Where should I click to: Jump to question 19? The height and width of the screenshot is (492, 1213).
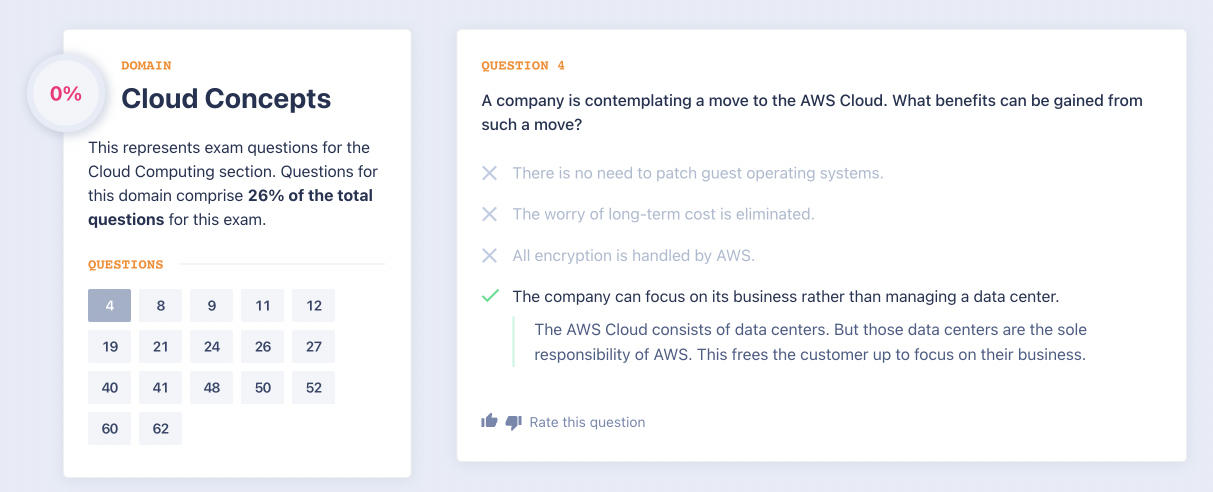point(109,346)
